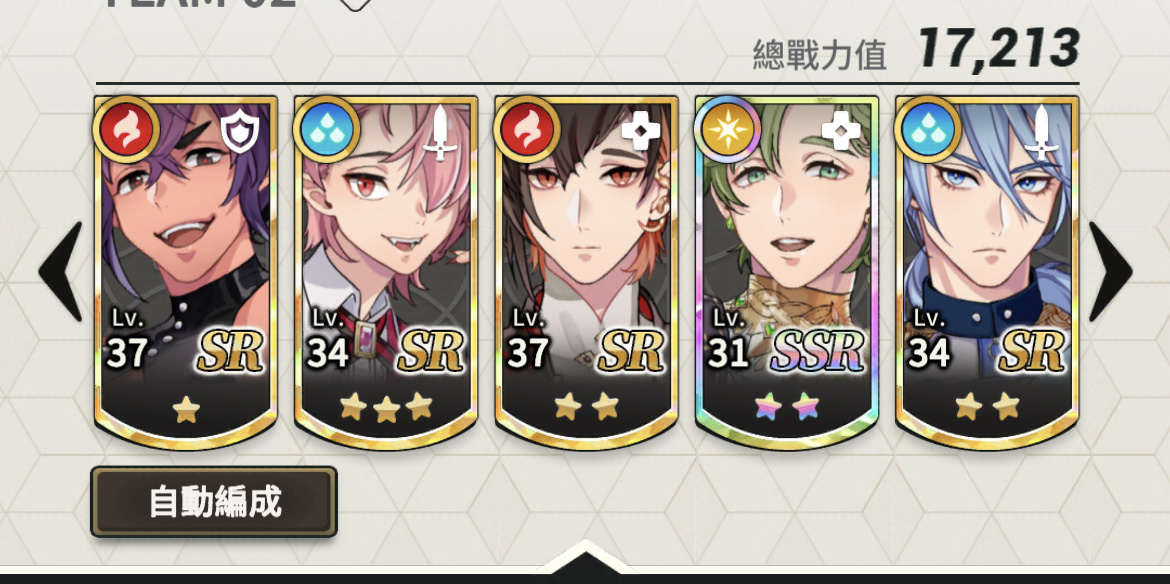Go to next team with right arrow
Image resolution: width=1170 pixels, height=584 pixels.
click(x=1110, y=271)
